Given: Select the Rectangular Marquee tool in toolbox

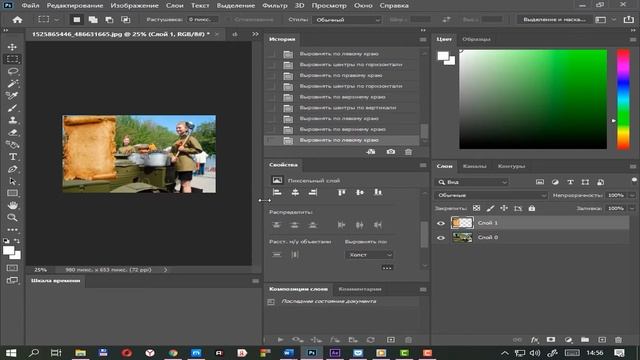Looking at the screenshot, I should tap(12, 59).
